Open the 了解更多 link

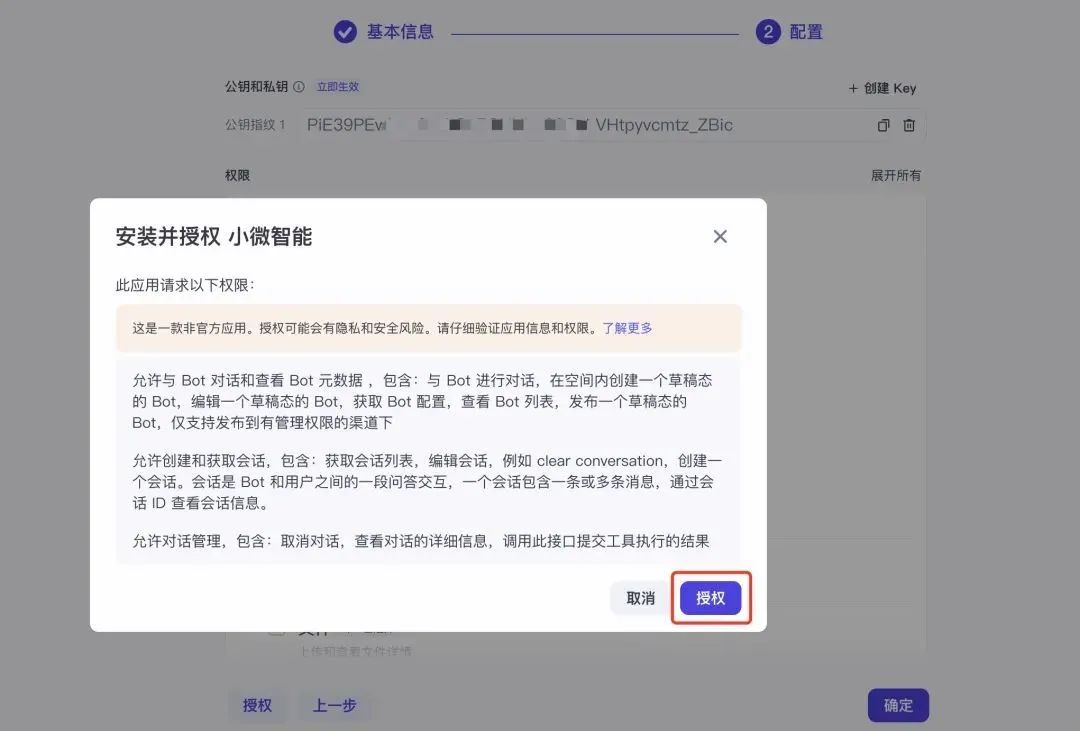point(627,328)
